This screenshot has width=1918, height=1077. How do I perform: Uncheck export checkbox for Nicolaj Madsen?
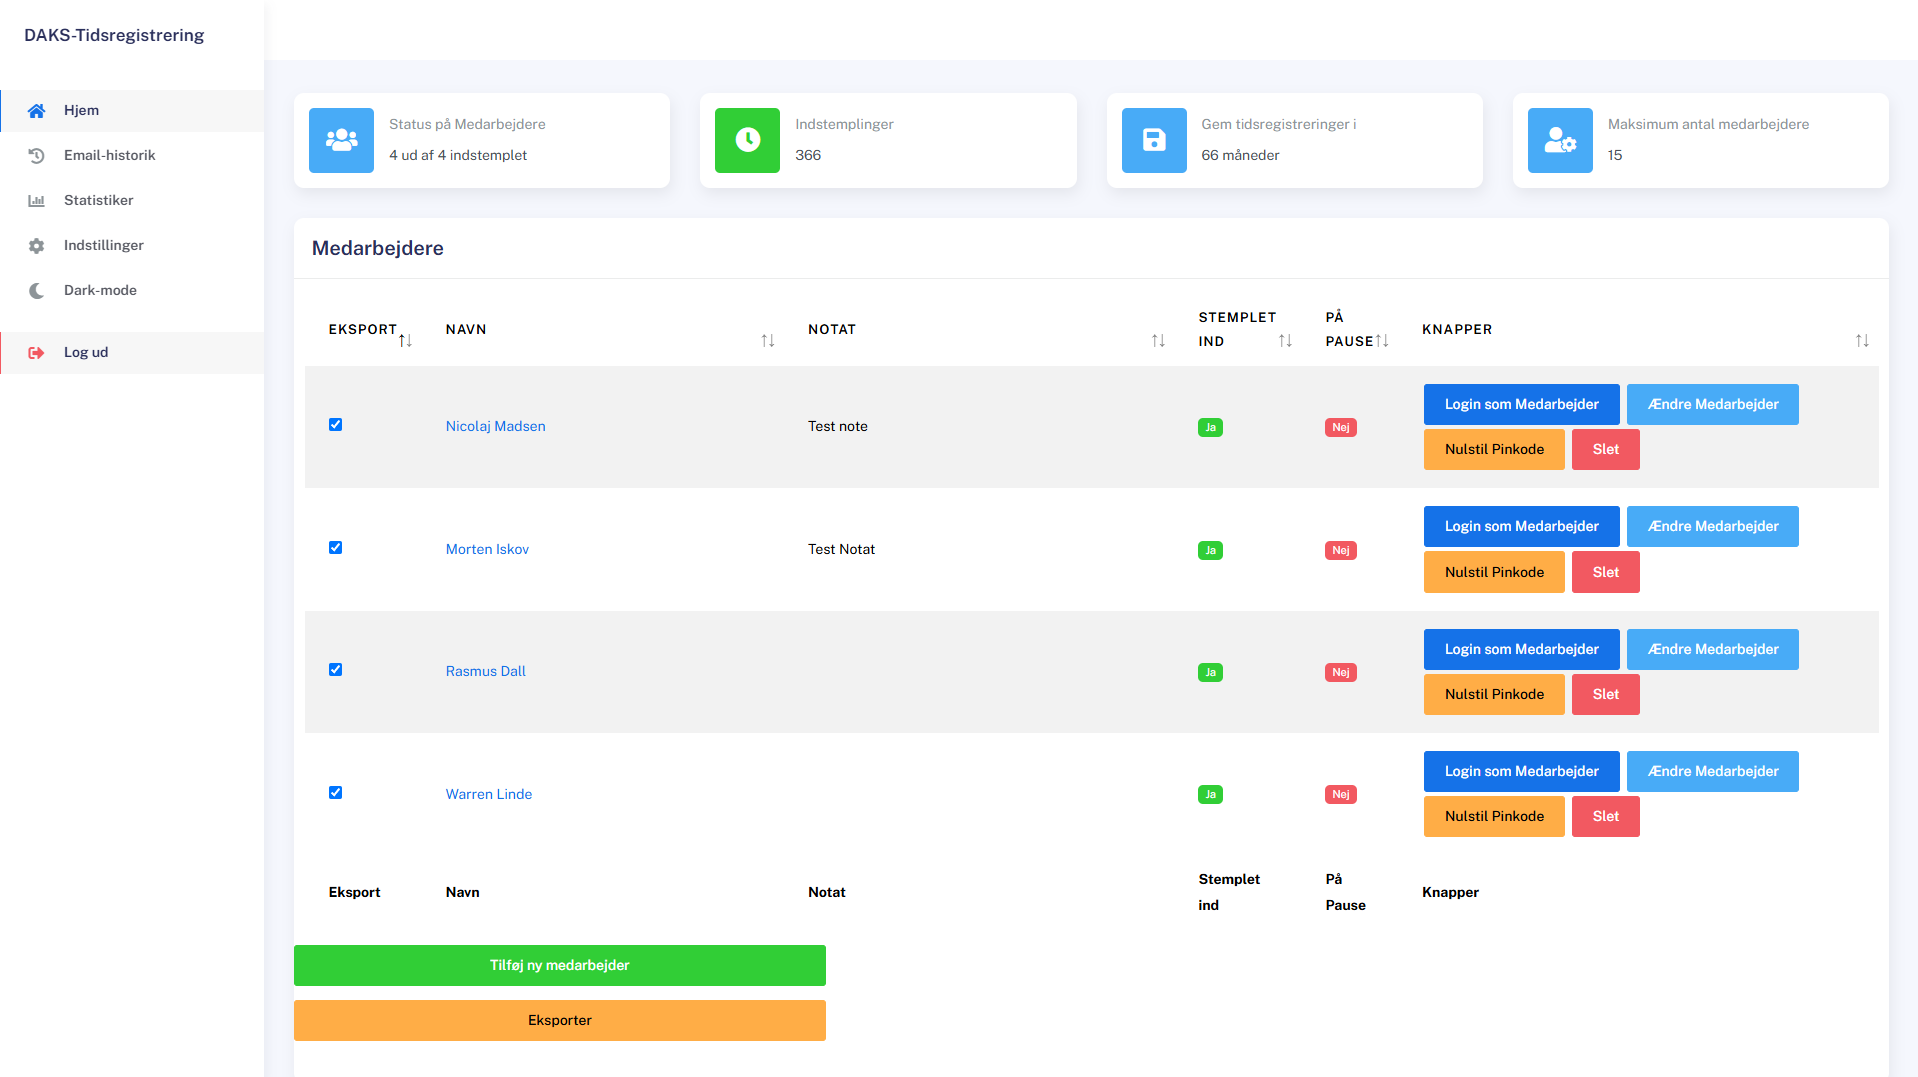click(335, 425)
